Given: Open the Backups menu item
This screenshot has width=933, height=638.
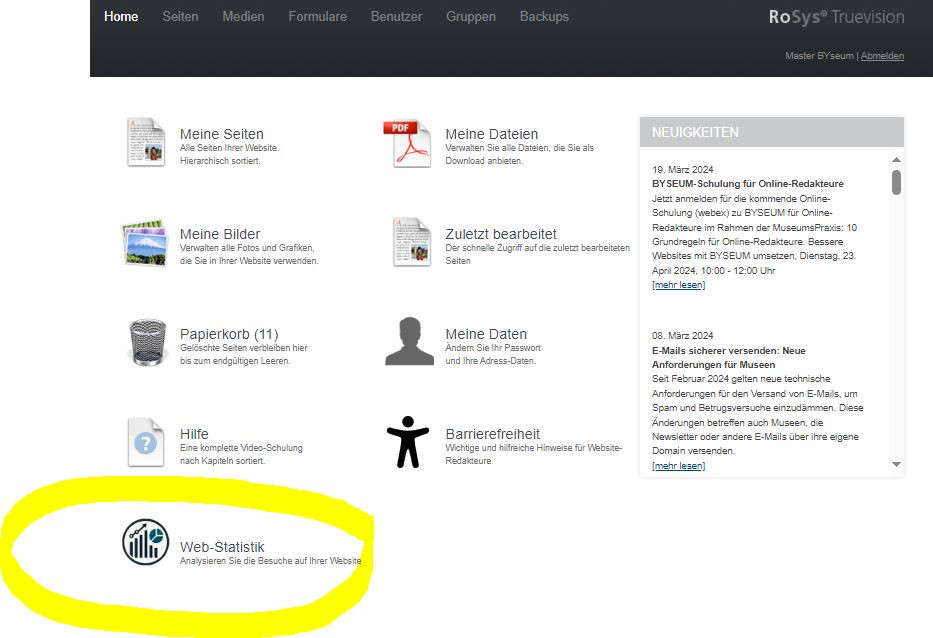Looking at the screenshot, I should pyautogui.click(x=544, y=17).
